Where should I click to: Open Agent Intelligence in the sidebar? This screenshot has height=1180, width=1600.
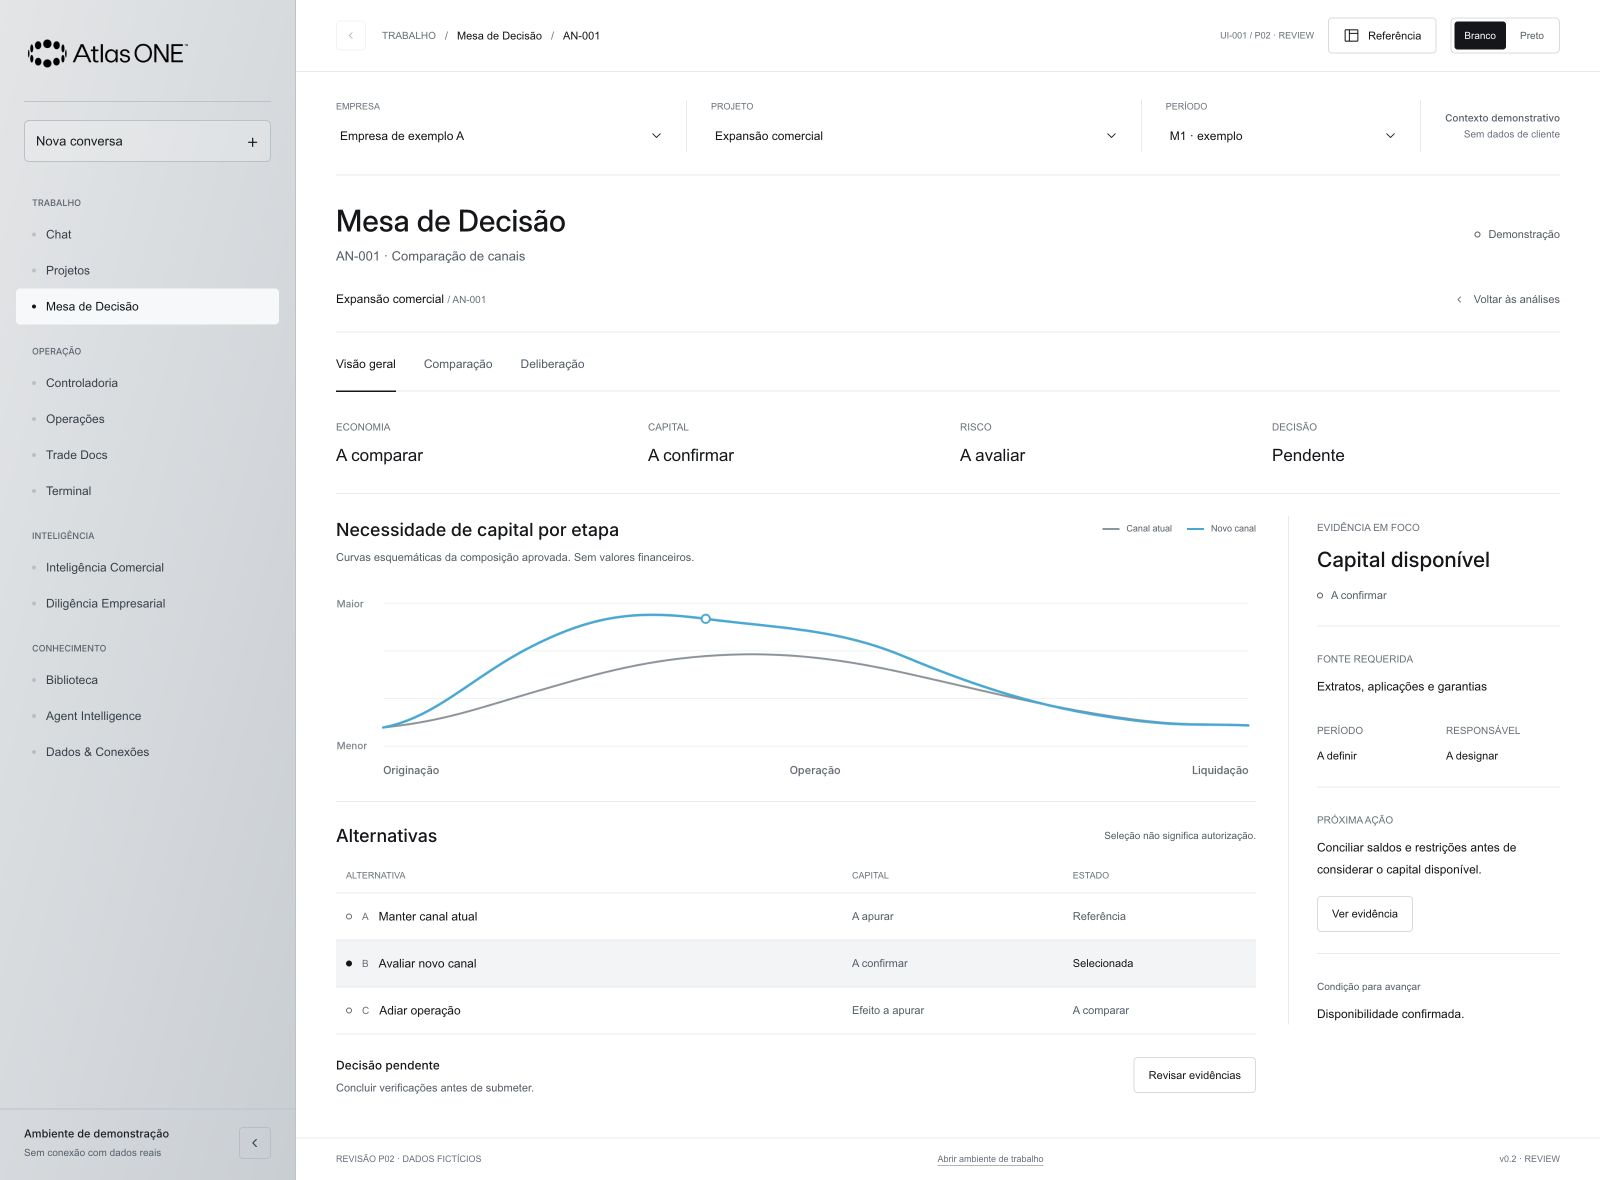pos(147,716)
